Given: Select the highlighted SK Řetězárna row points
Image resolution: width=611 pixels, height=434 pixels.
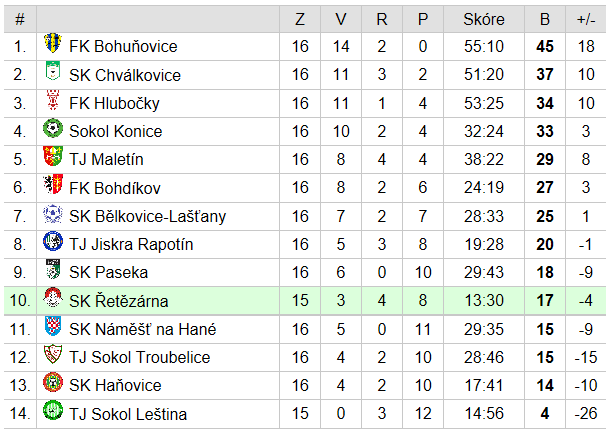Looking at the screenshot, I should 545,300.
